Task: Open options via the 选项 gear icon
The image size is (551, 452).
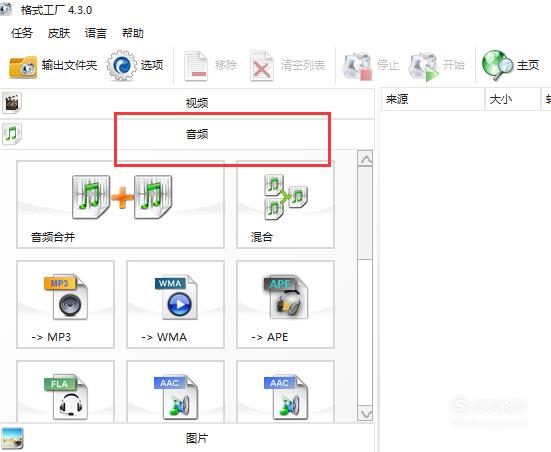Action: [122, 65]
